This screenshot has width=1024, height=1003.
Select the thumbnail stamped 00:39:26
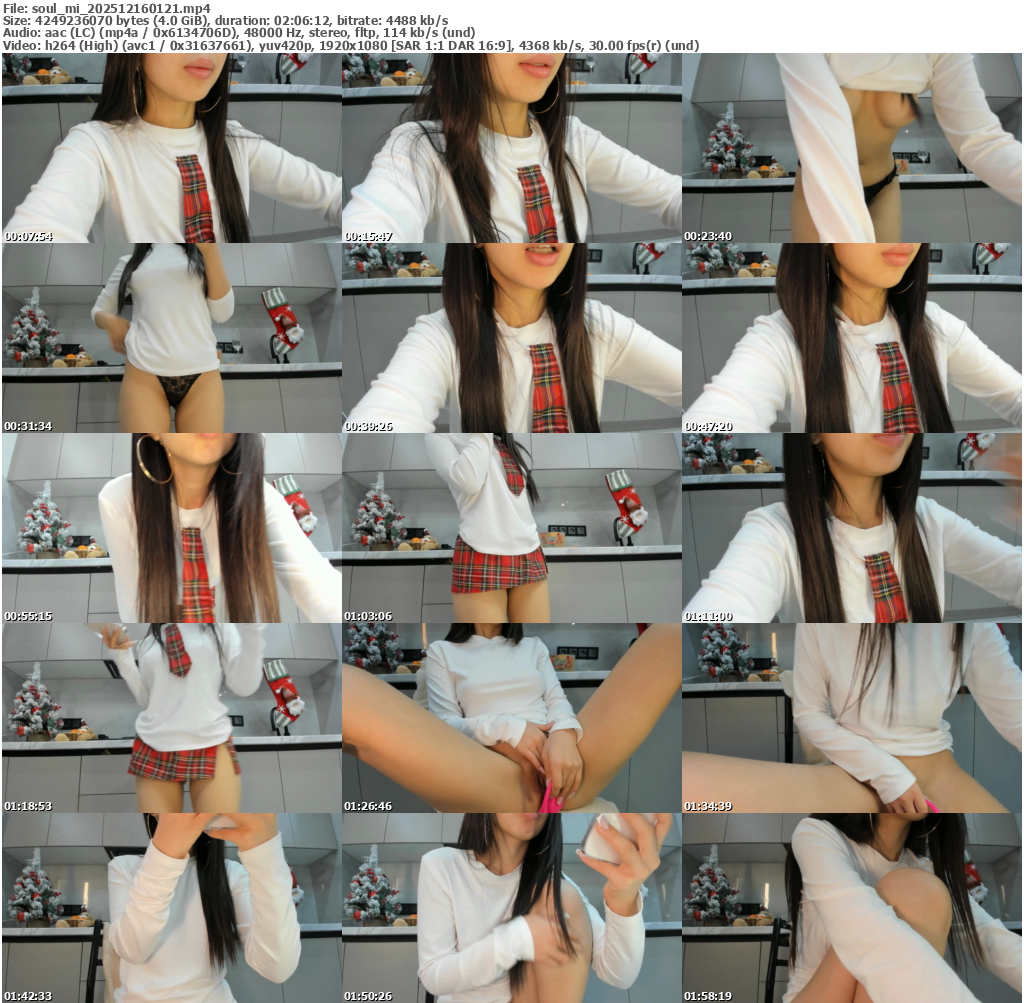click(511, 338)
